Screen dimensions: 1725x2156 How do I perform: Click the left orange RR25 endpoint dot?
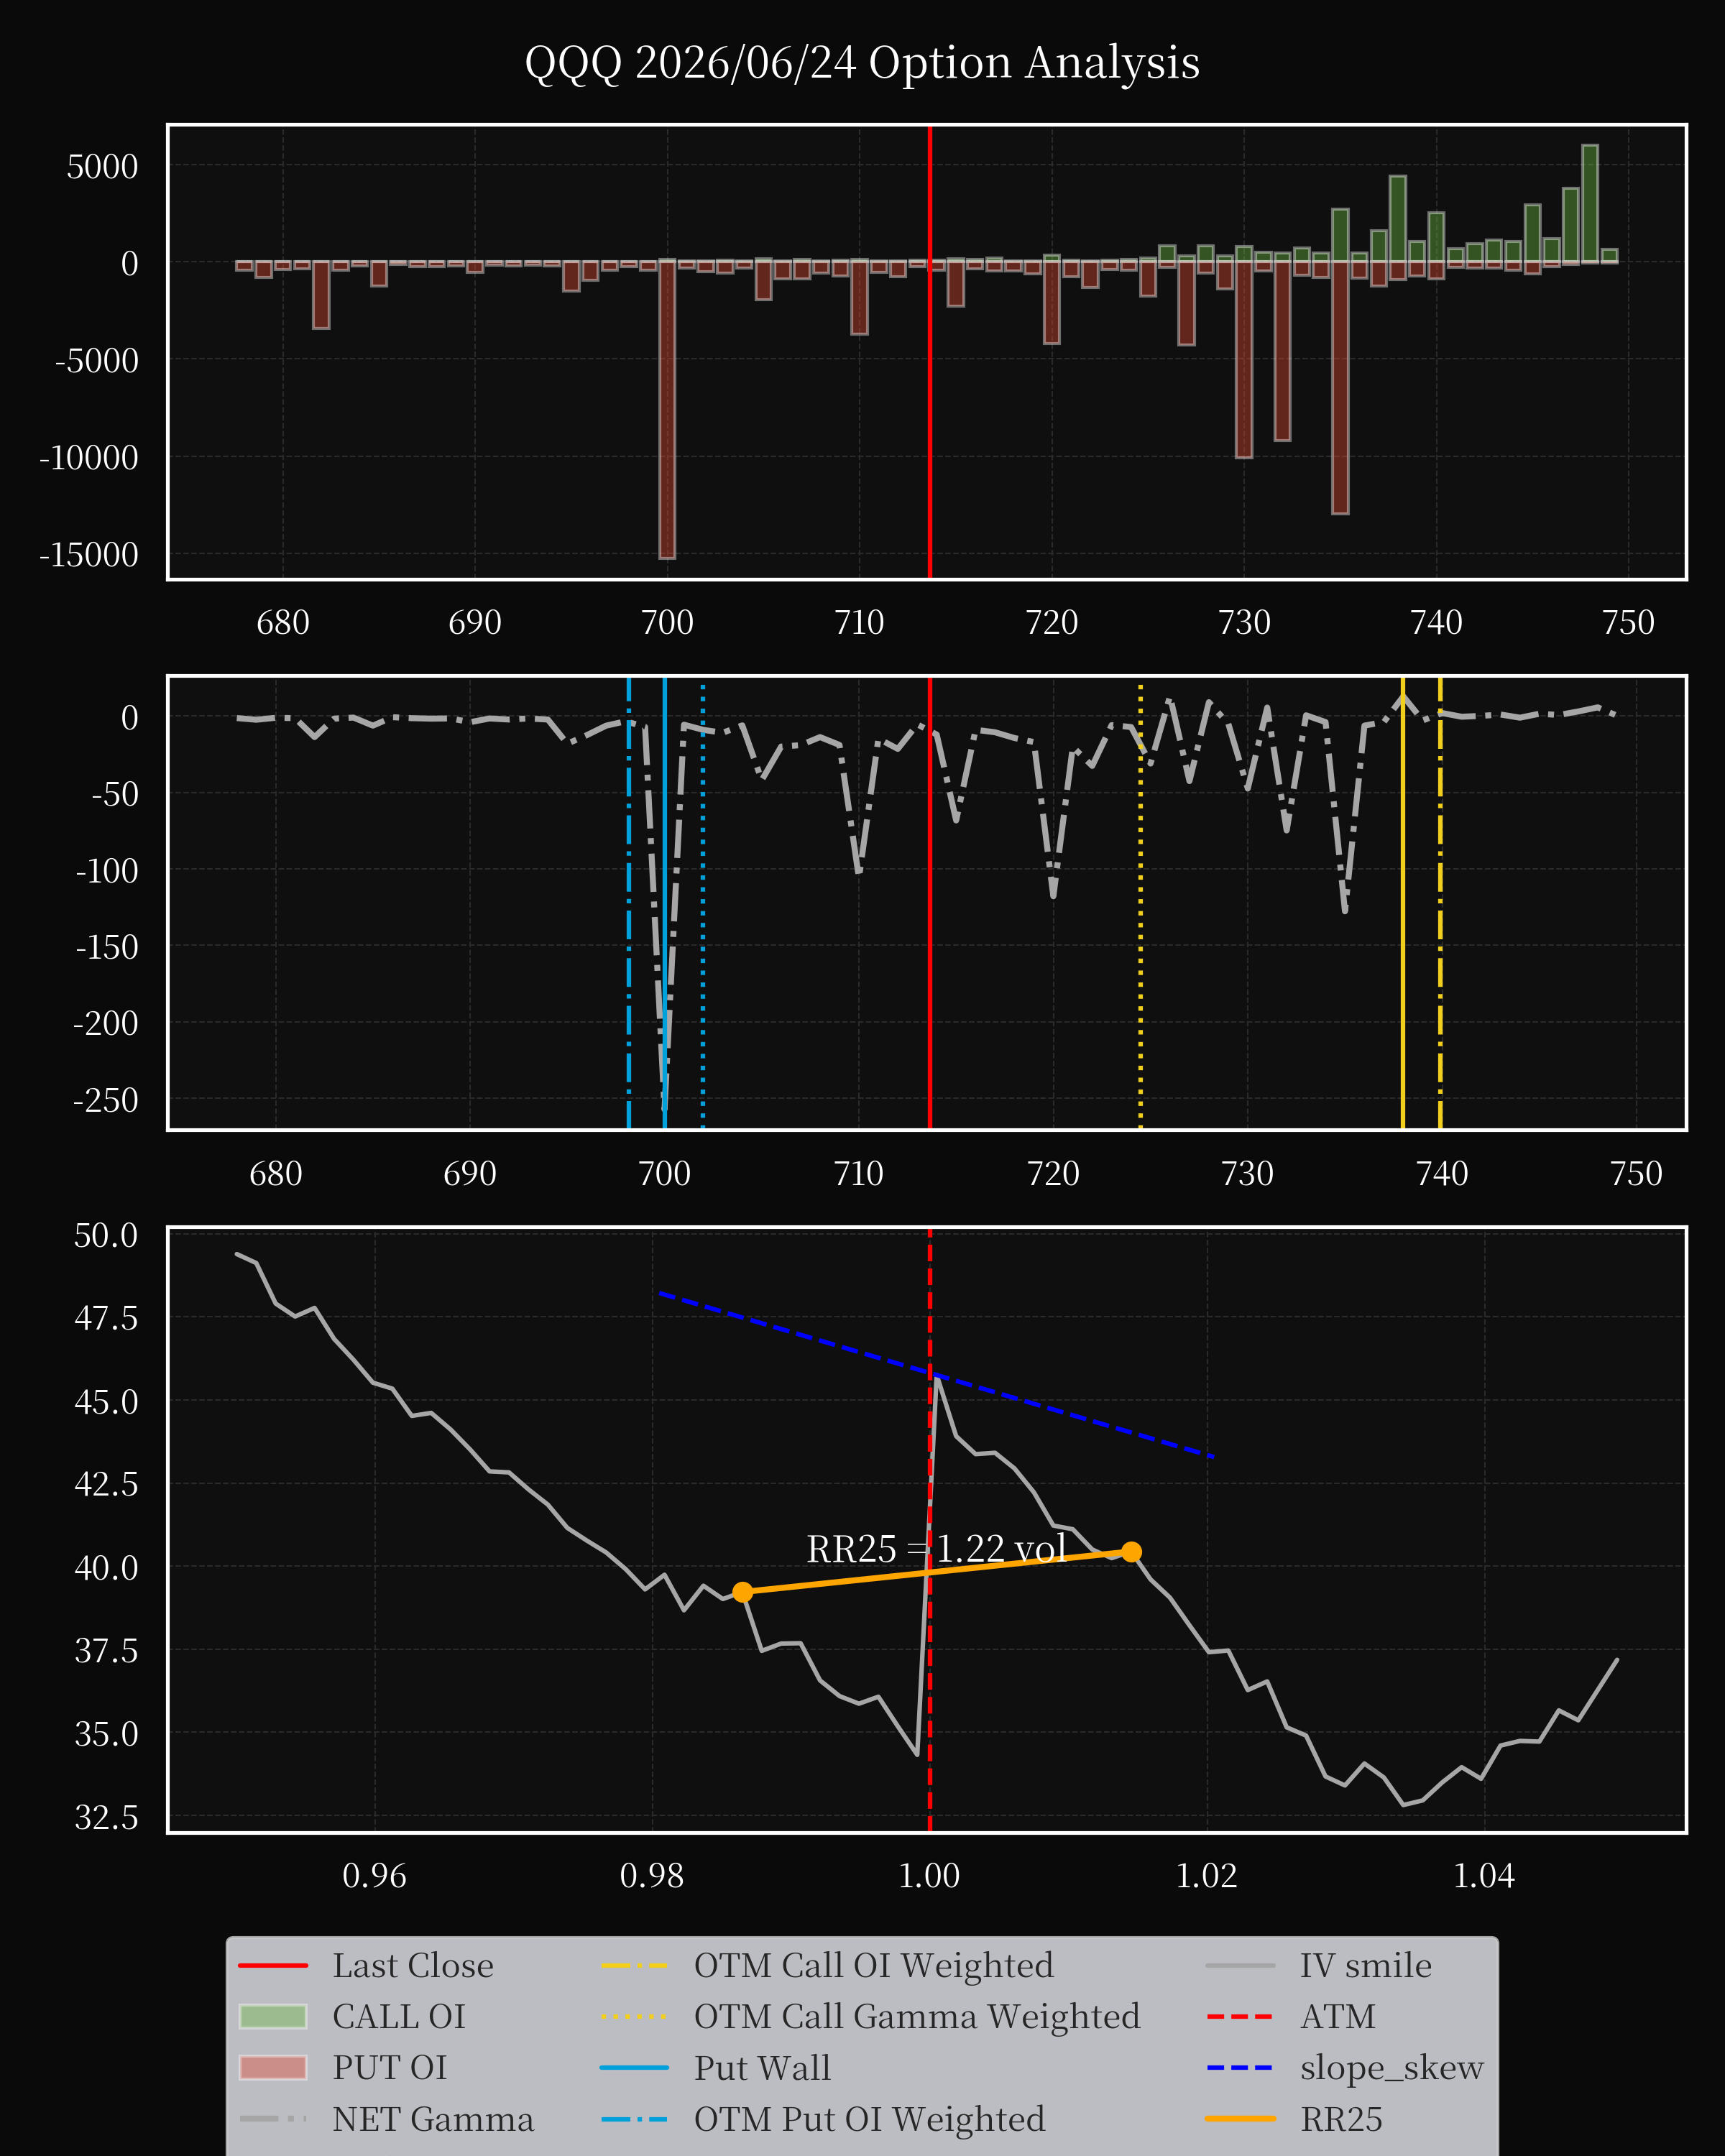[x=742, y=1592]
